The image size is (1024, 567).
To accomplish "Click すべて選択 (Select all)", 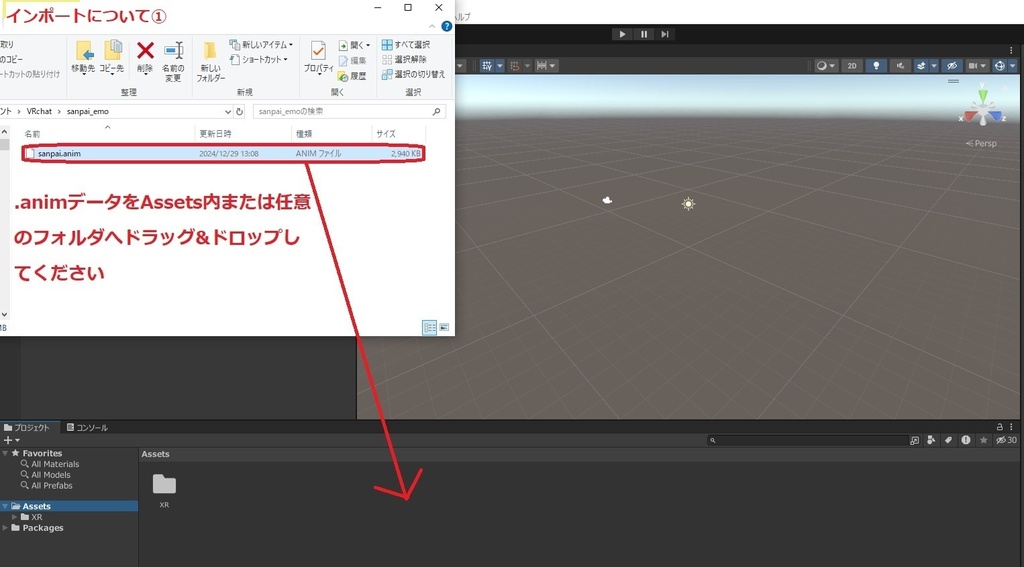I will (x=406, y=44).
